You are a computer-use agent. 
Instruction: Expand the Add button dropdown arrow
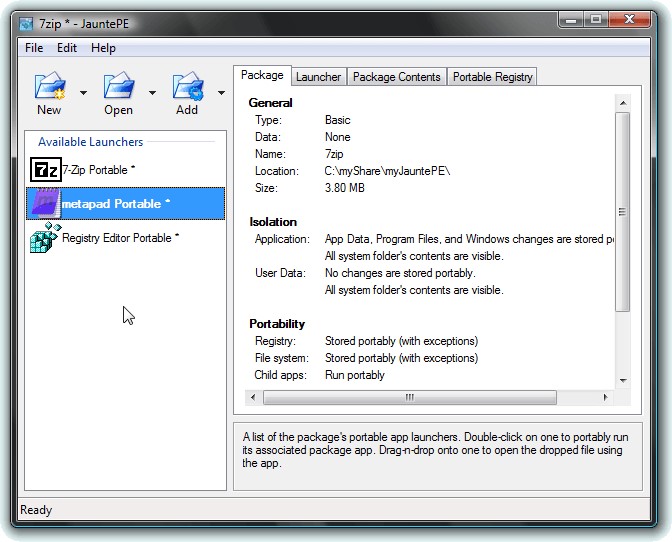coord(220,93)
